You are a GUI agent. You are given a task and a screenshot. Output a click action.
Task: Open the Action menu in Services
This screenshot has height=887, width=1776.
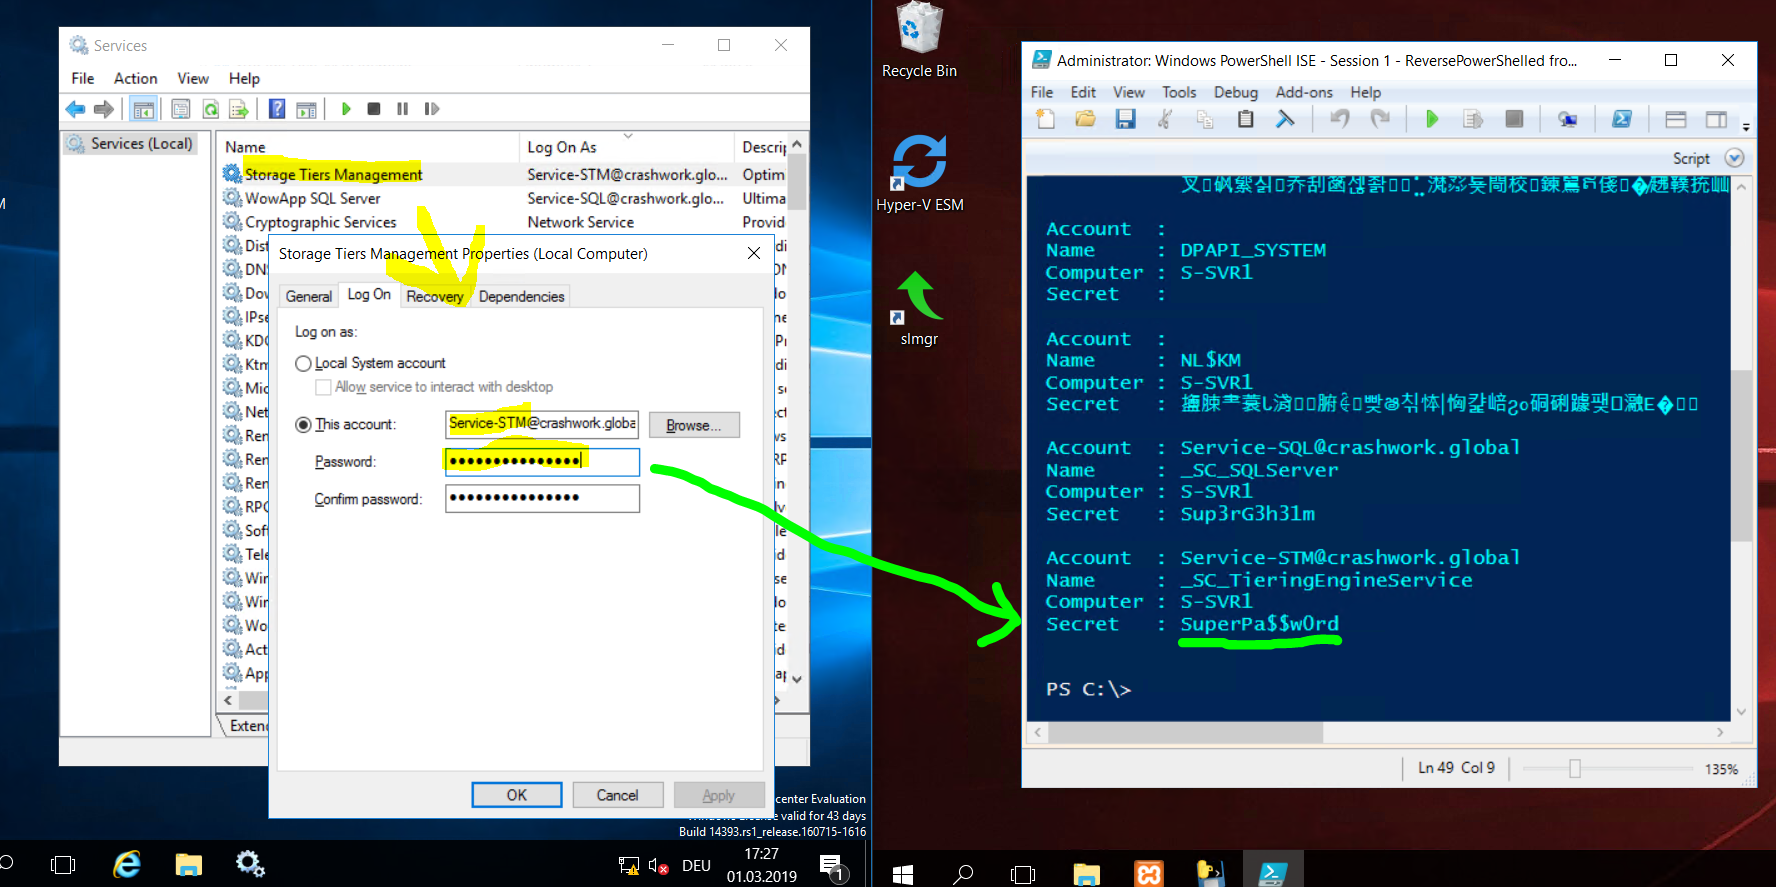135,78
